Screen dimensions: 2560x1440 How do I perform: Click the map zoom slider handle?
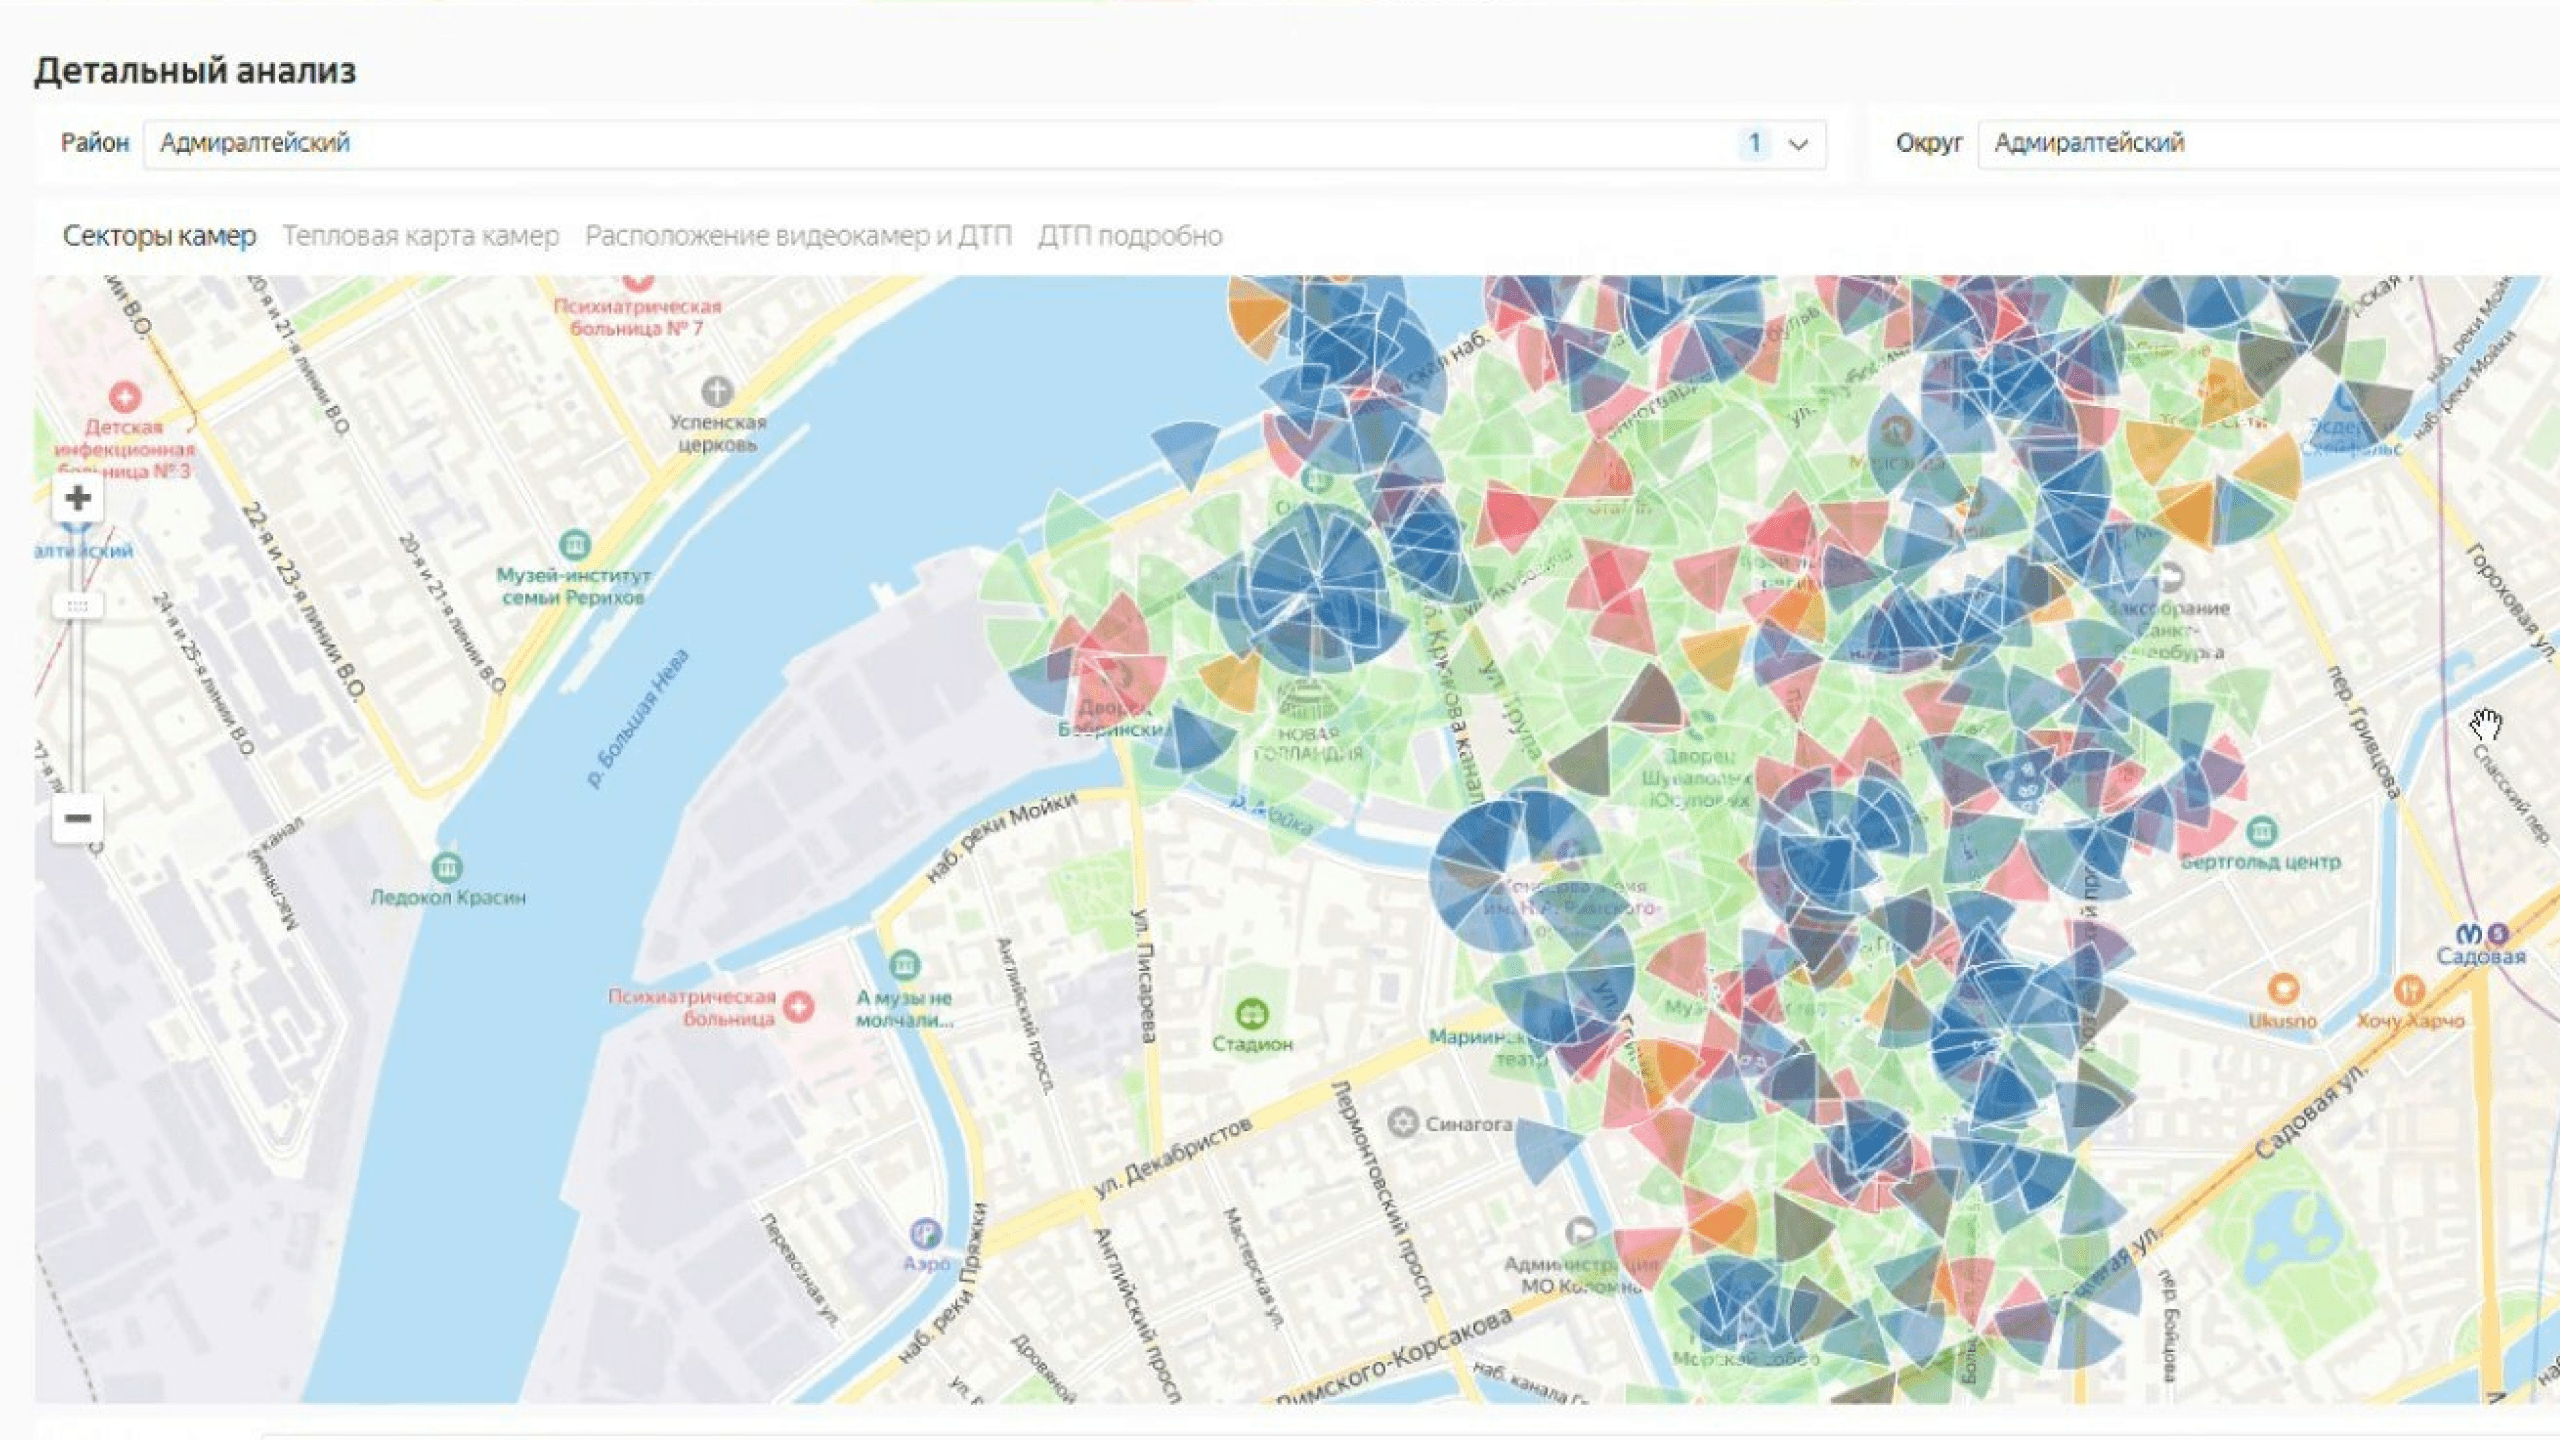77,605
